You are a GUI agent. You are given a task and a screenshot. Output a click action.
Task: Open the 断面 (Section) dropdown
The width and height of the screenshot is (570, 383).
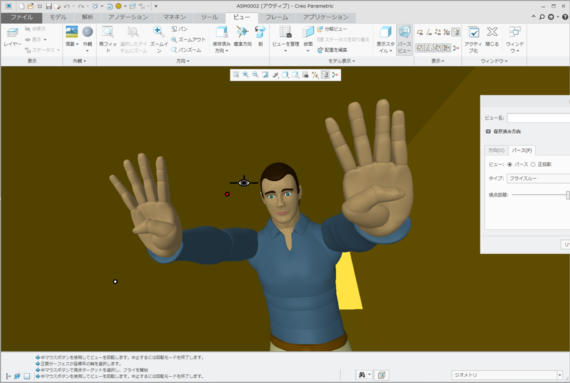(x=308, y=47)
